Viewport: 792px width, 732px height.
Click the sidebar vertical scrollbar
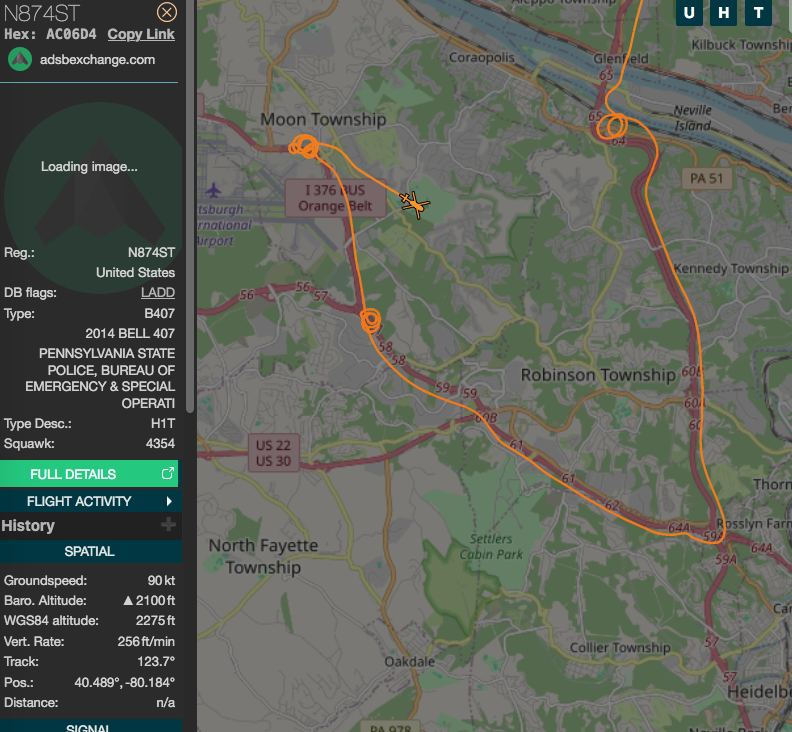click(190, 206)
